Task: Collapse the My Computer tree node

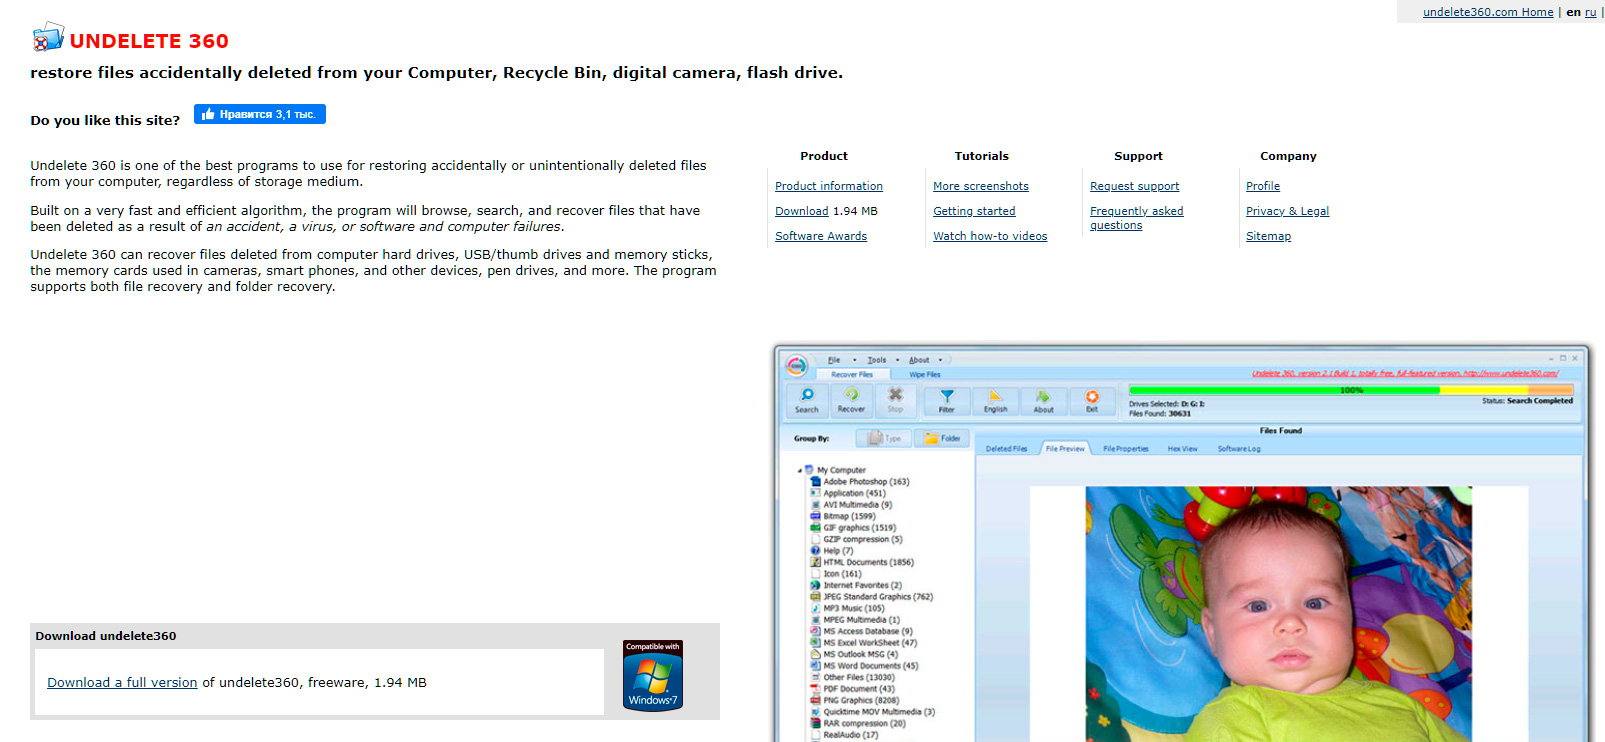Action: click(800, 470)
